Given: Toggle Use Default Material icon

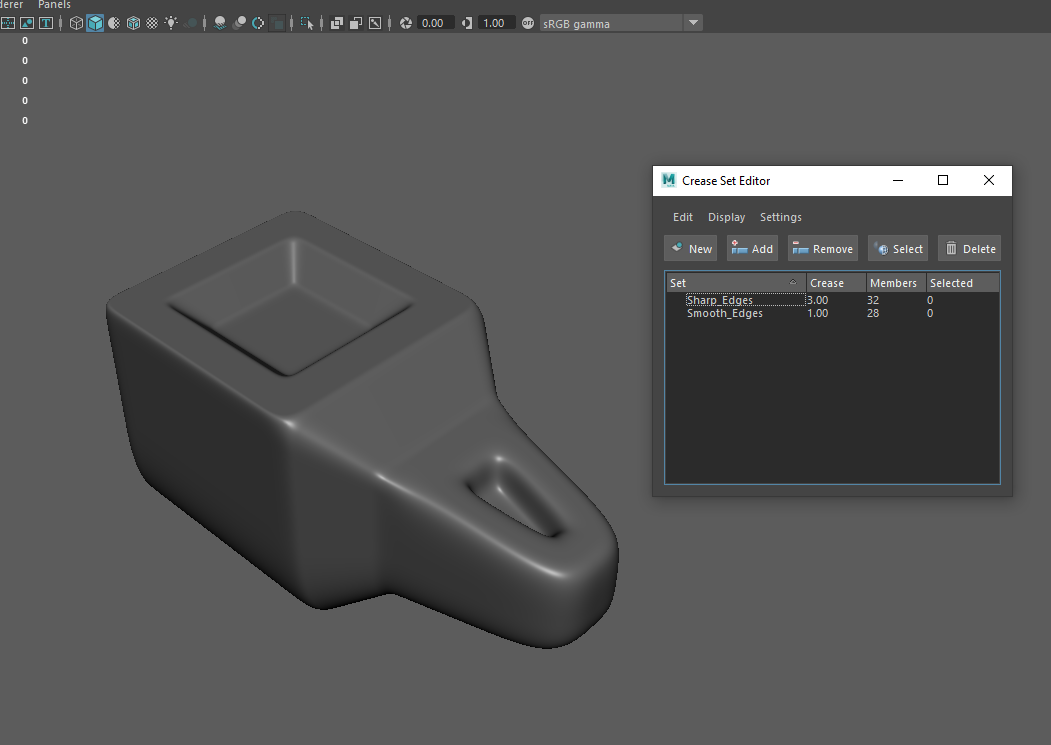Looking at the screenshot, I should click(x=115, y=23).
